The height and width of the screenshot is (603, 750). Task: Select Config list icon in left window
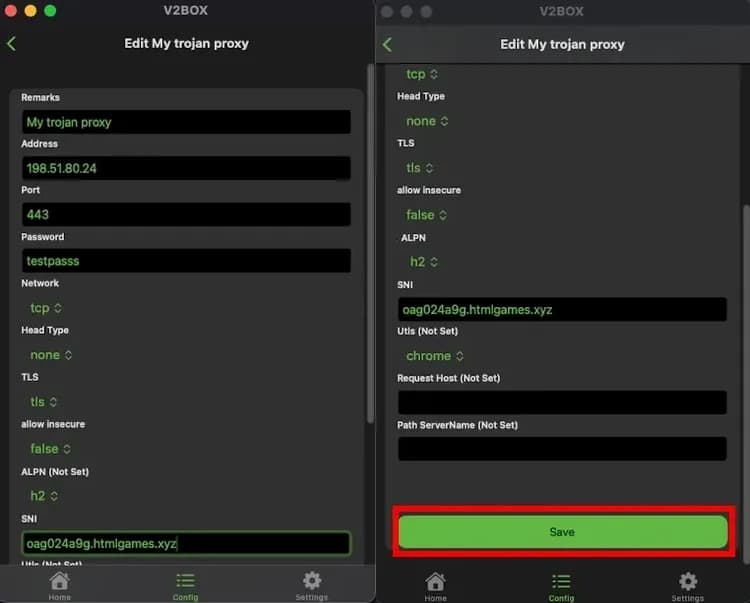click(x=185, y=585)
